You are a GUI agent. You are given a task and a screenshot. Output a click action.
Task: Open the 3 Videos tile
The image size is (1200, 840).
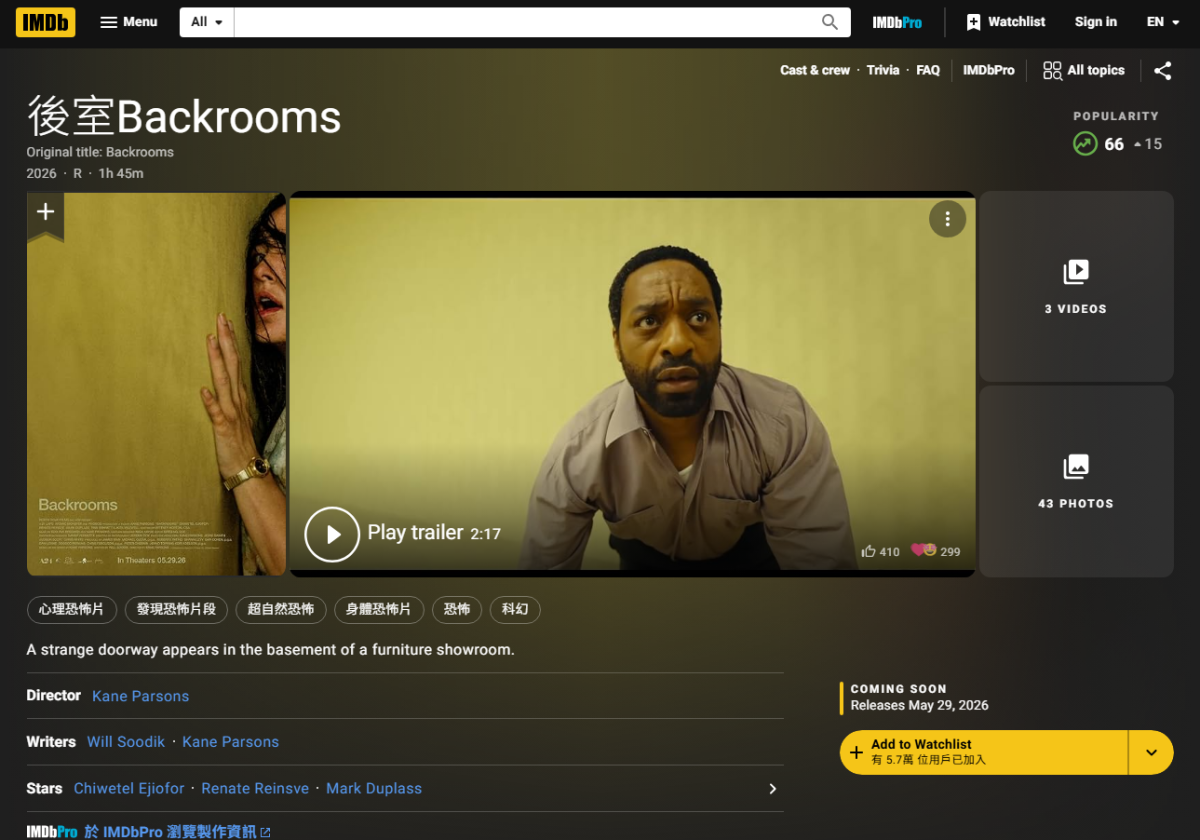pos(1076,286)
